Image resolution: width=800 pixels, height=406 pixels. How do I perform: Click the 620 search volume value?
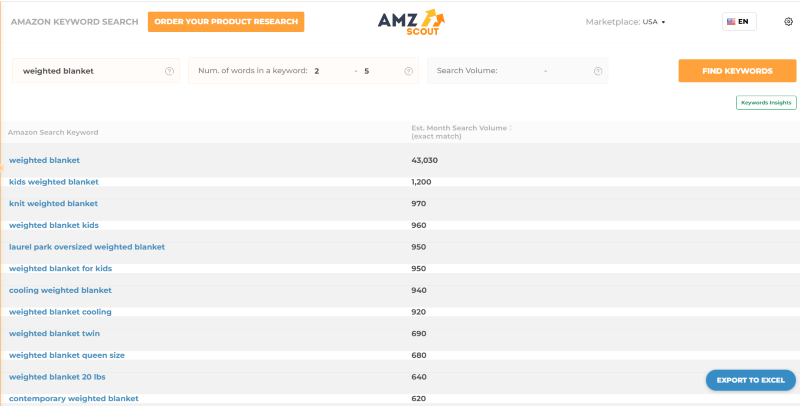click(418, 399)
